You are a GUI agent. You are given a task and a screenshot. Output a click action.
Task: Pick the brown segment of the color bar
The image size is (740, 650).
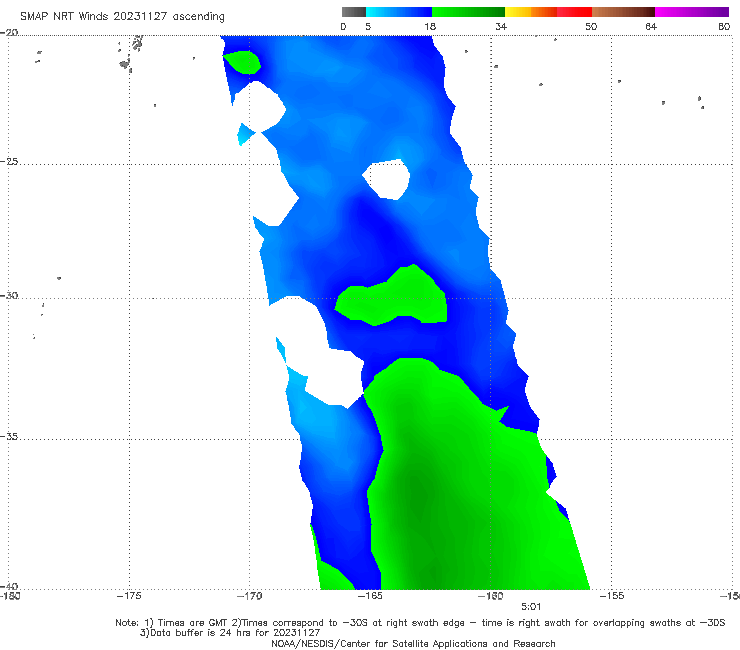[x=623, y=12]
